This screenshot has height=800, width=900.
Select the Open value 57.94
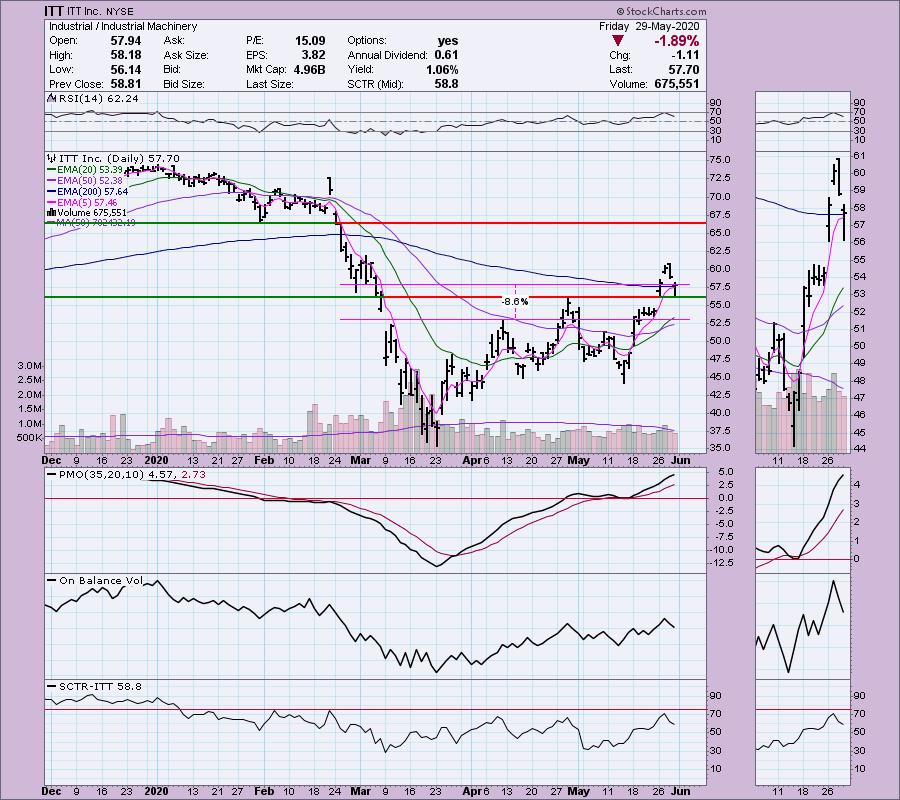[x=125, y=41]
